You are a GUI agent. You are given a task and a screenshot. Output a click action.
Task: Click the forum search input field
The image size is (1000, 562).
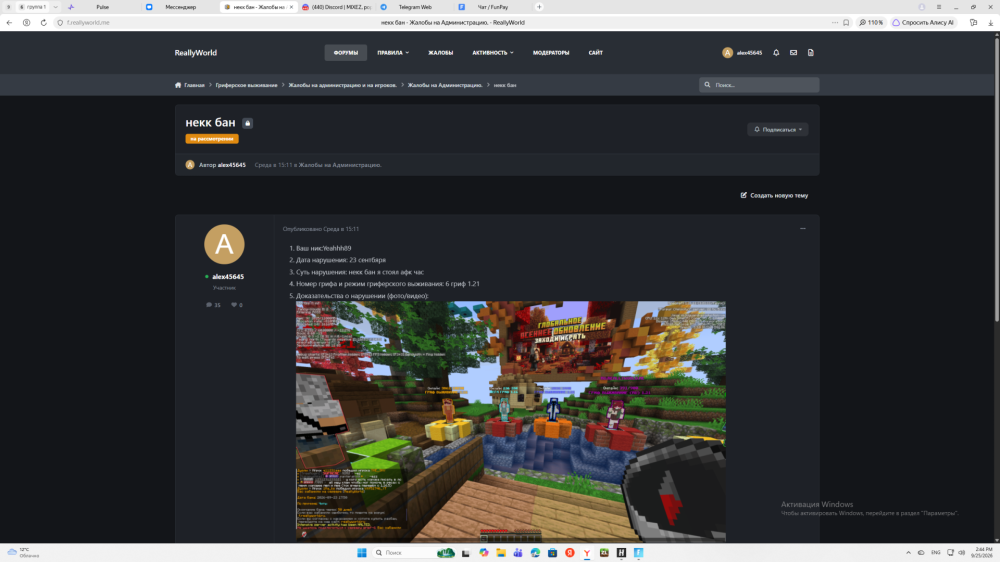pyautogui.click(x=759, y=85)
